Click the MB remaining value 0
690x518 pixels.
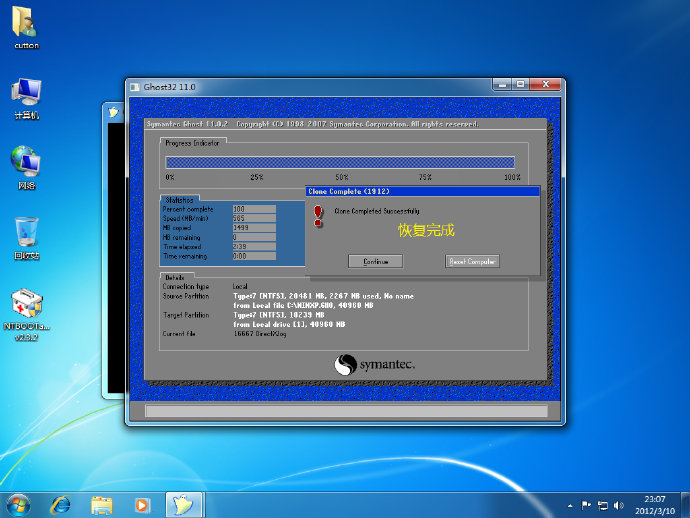[254, 237]
